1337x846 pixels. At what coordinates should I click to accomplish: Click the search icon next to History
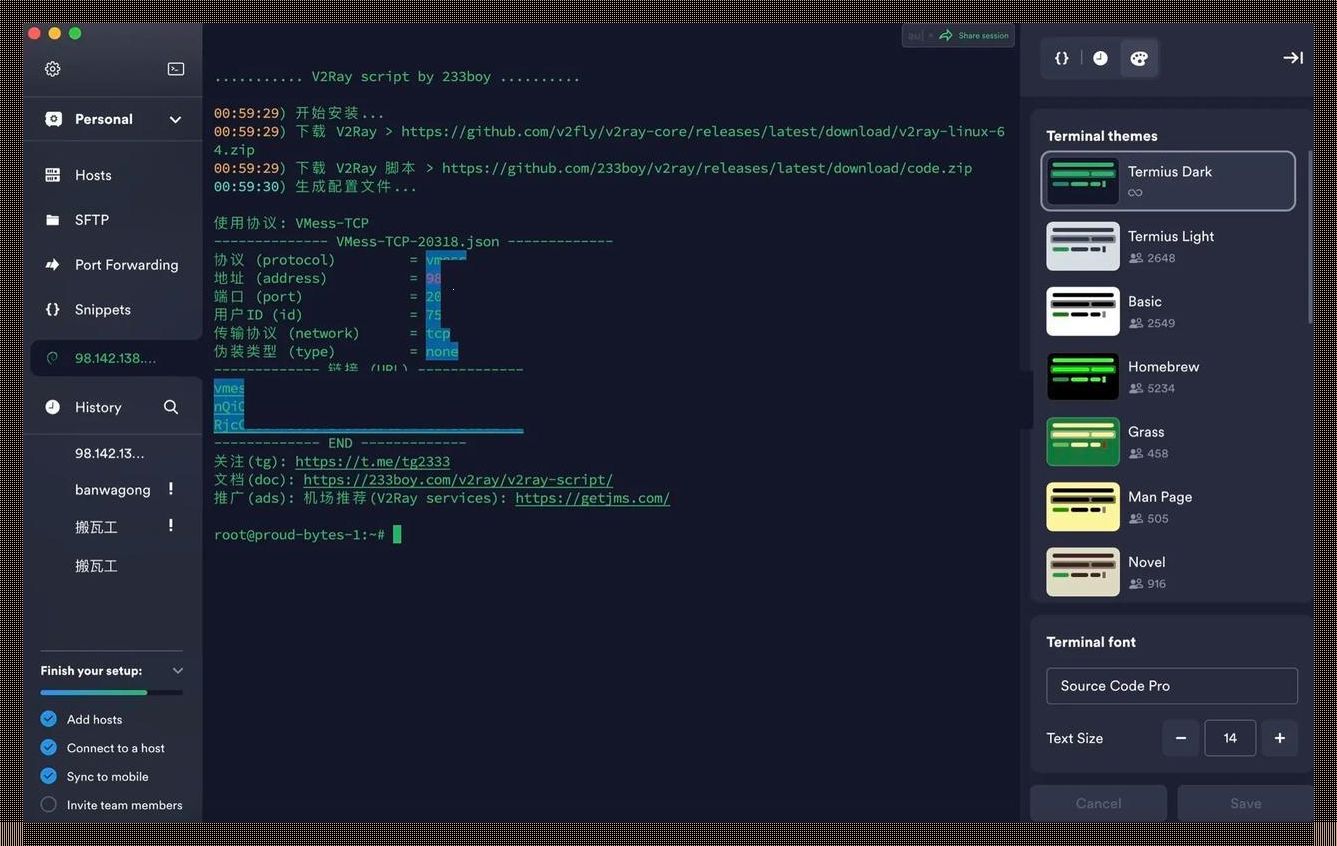[x=171, y=407]
